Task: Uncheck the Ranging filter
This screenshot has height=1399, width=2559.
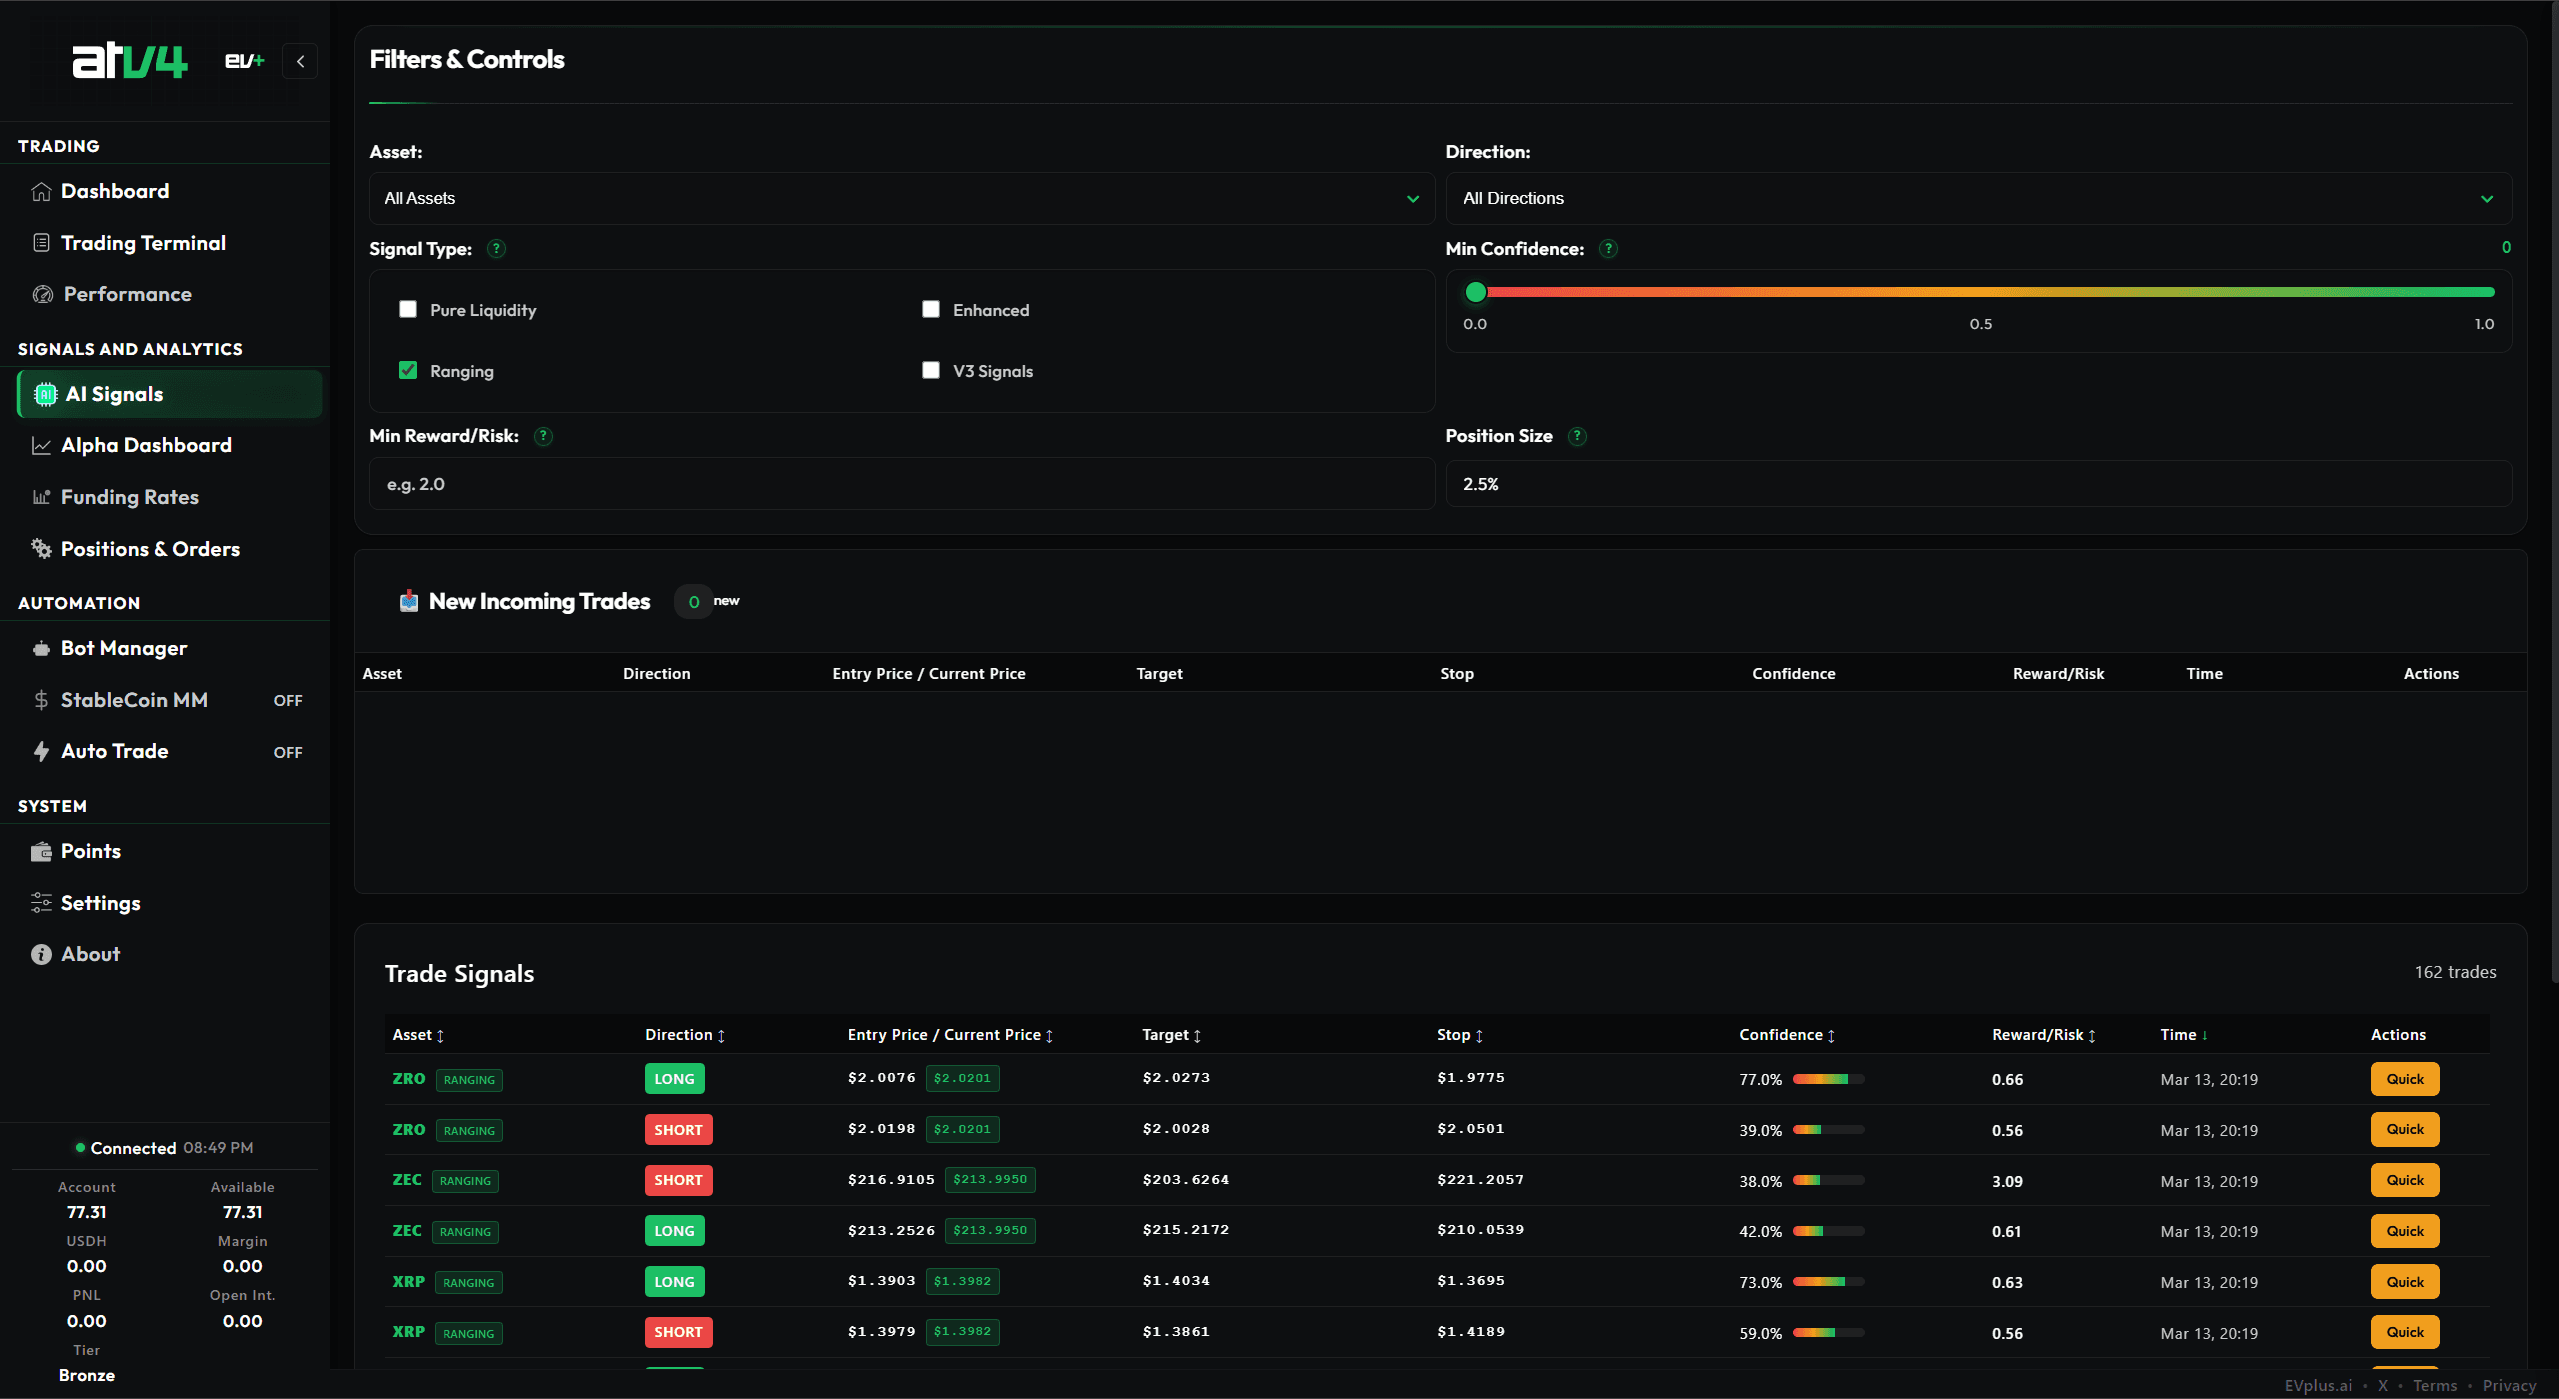Action: click(x=408, y=370)
